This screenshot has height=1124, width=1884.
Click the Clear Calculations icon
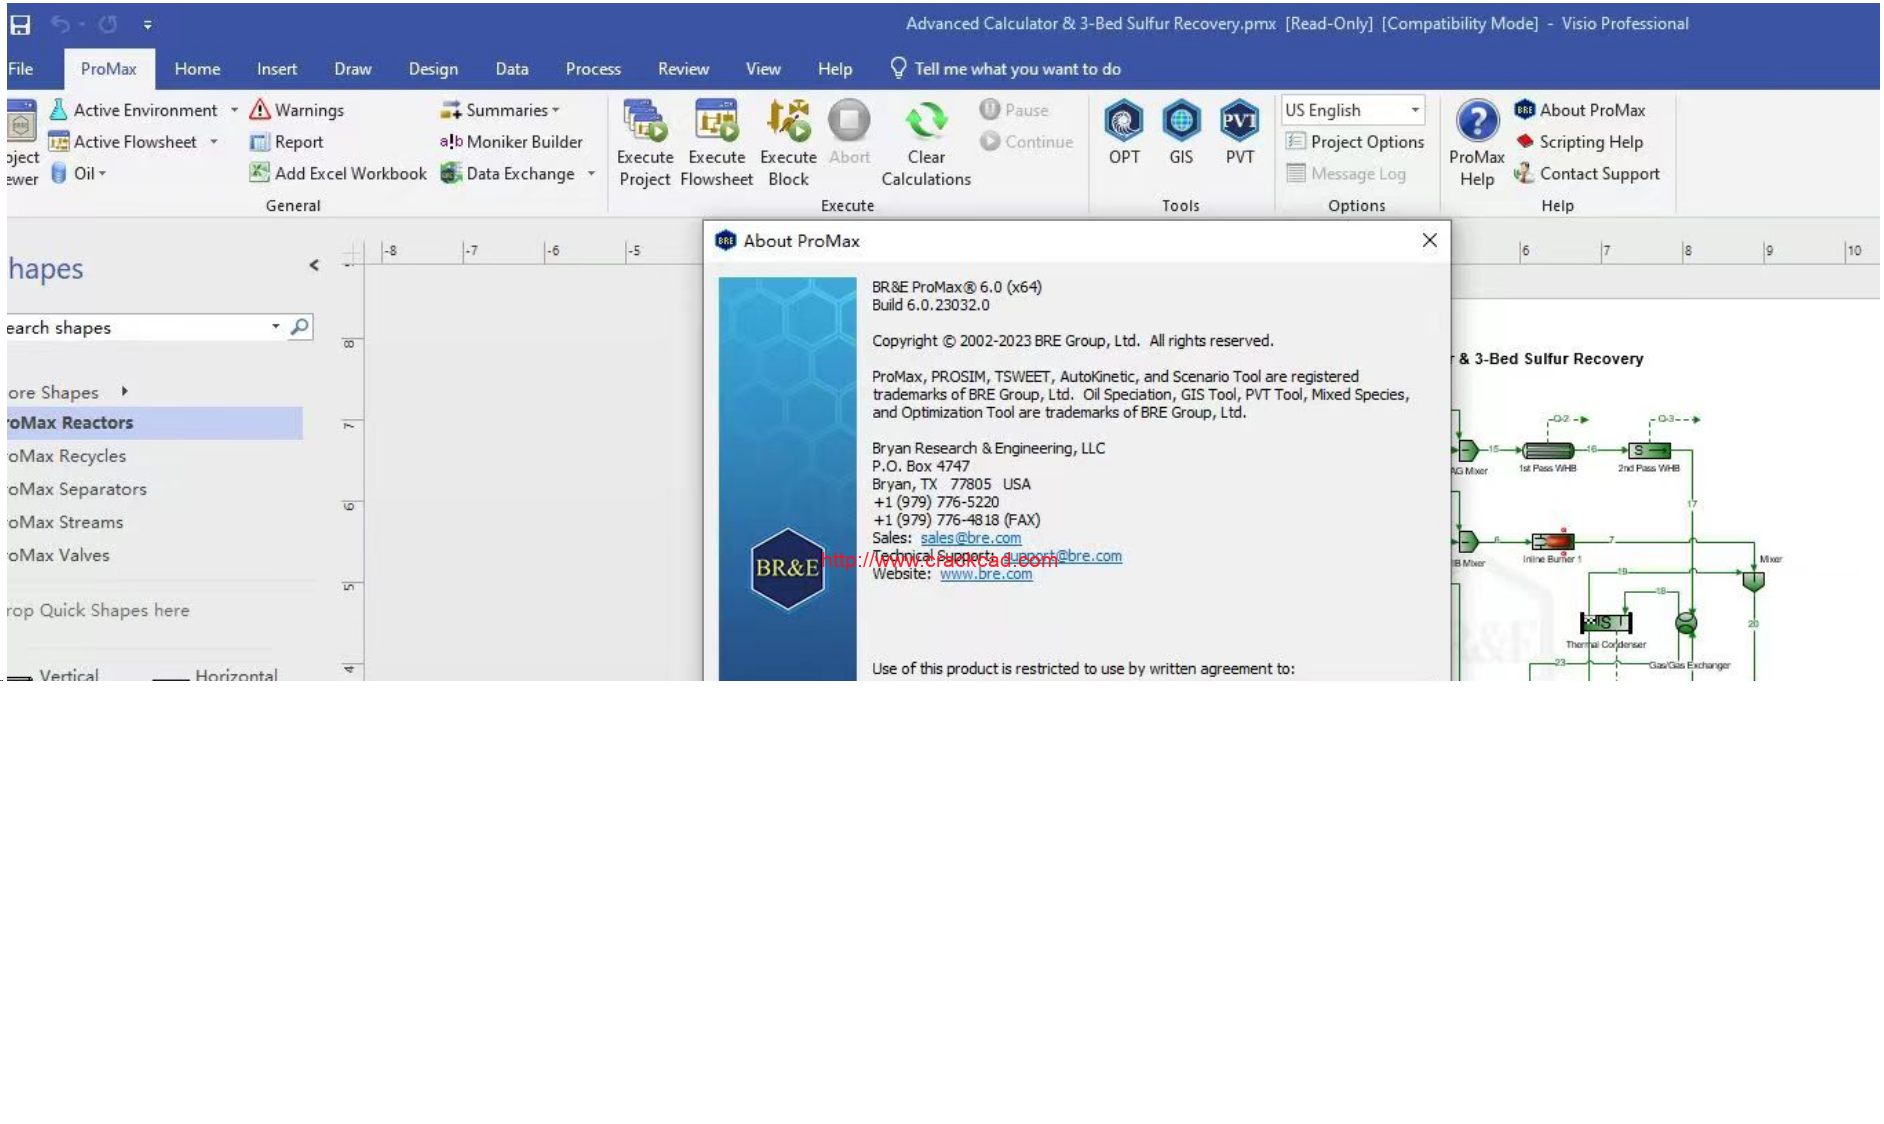click(x=926, y=120)
